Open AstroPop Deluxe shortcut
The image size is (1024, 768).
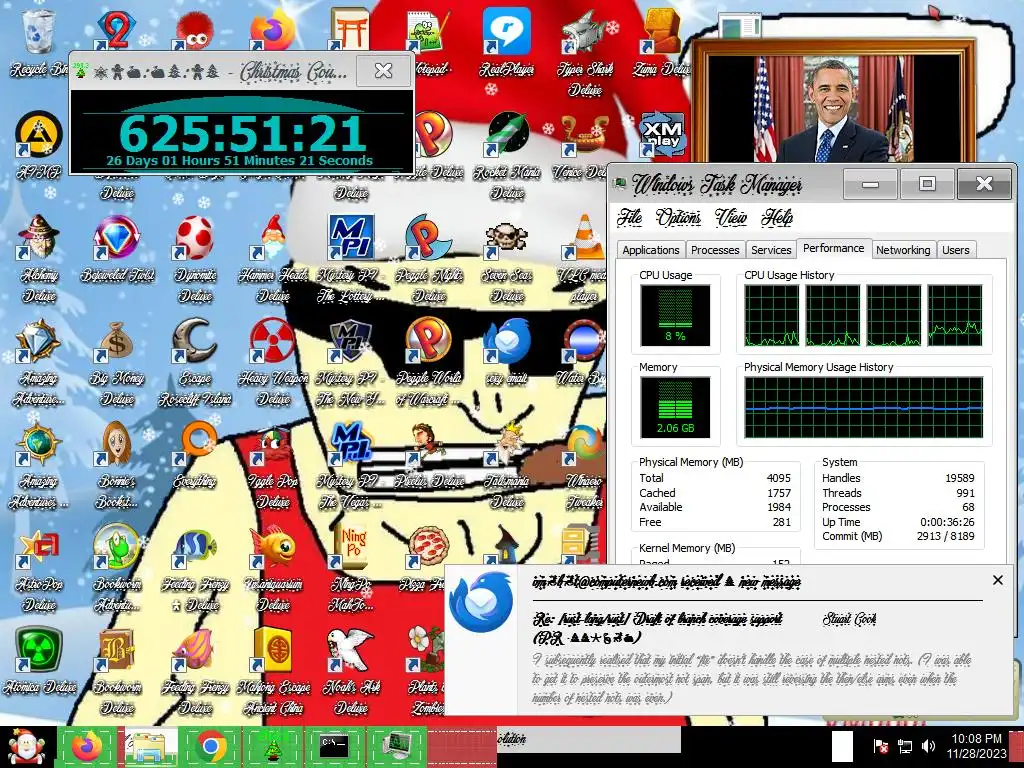39,547
